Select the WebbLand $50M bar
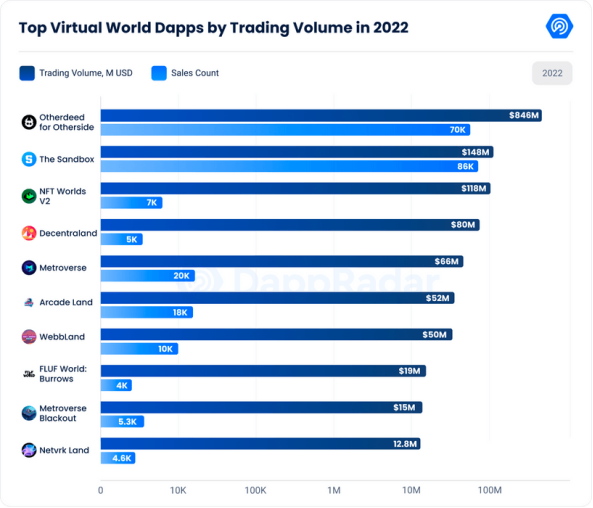The image size is (593, 508). (276, 334)
